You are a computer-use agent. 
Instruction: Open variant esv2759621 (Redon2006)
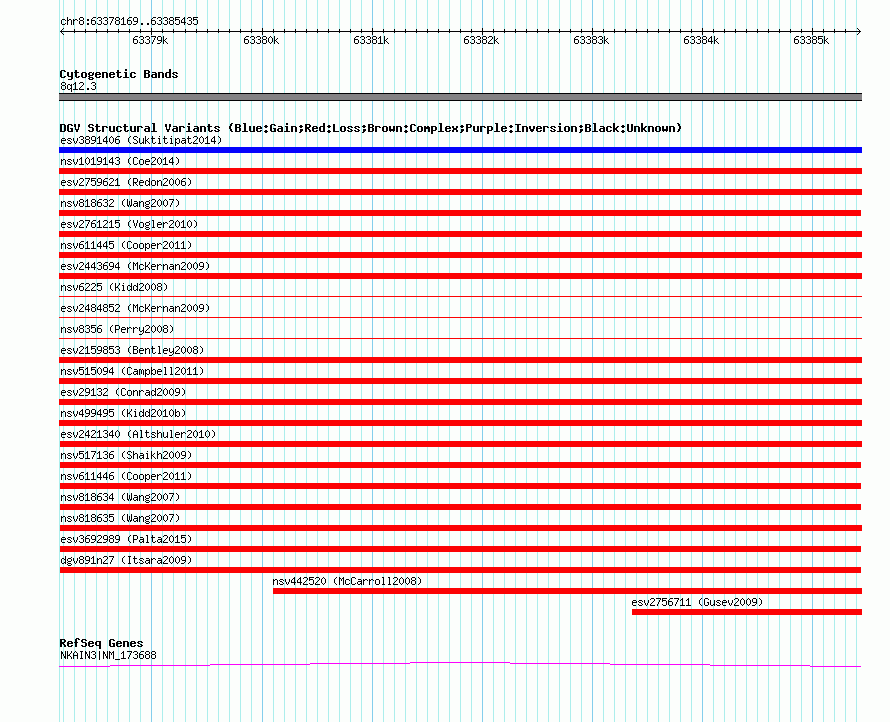(x=126, y=182)
